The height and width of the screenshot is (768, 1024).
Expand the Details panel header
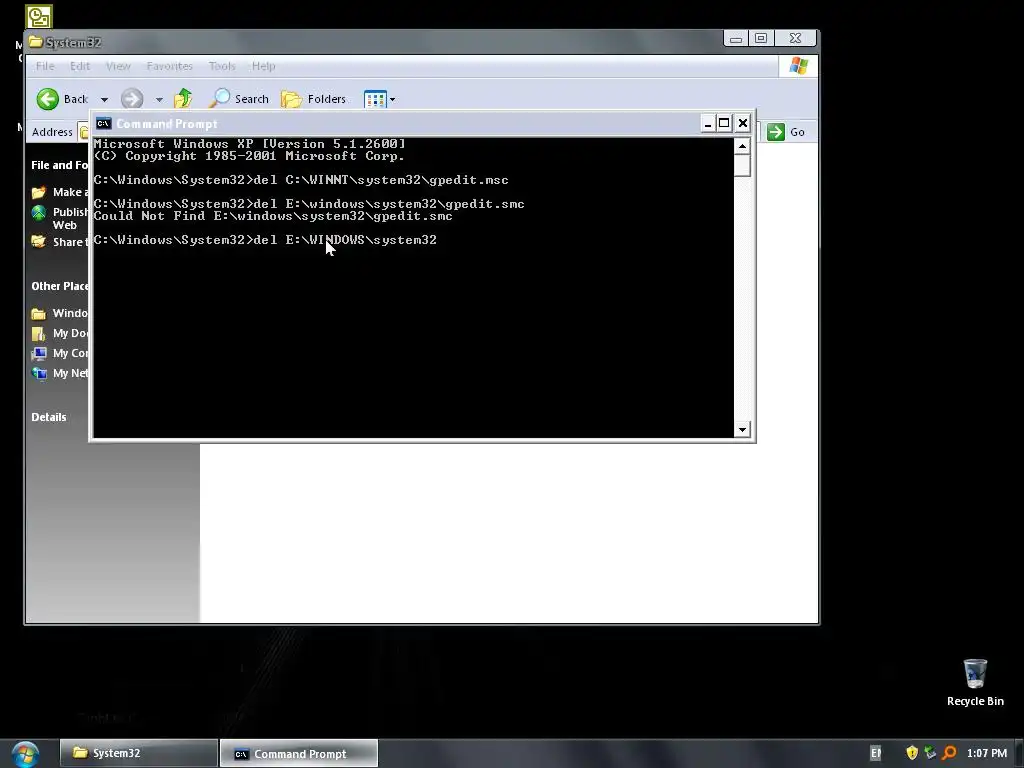(x=49, y=417)
